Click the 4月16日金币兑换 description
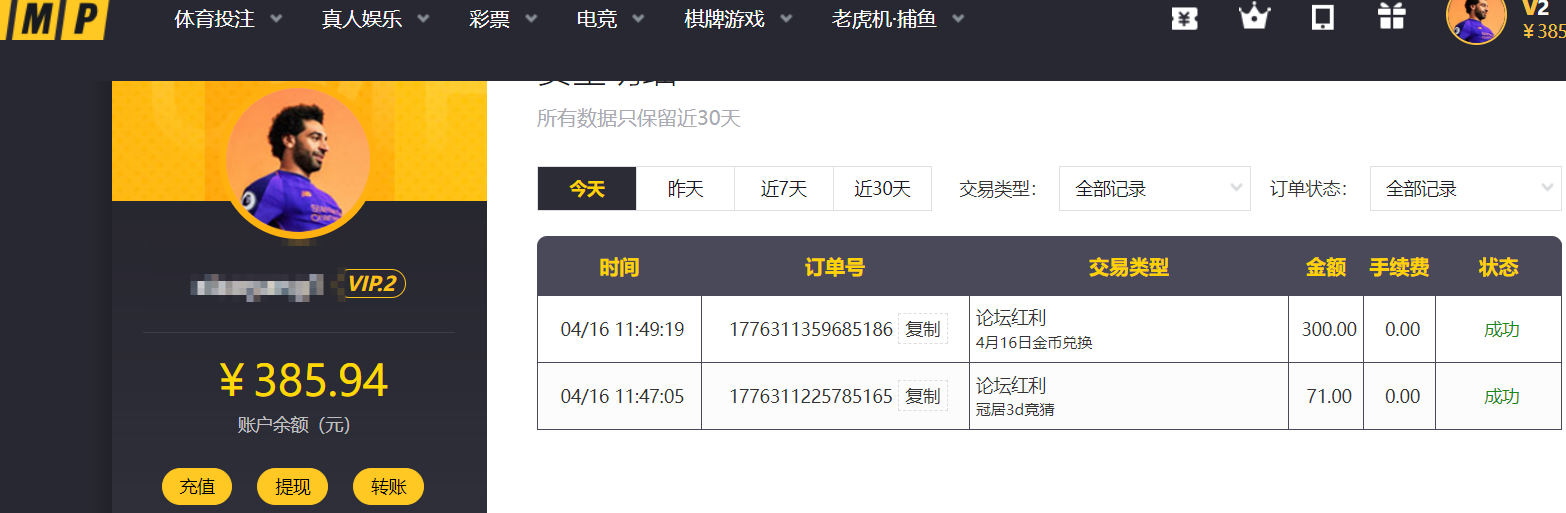The width and height of the screenshot is (1566, 513). pyautogui.click(x=1034, y=343)
